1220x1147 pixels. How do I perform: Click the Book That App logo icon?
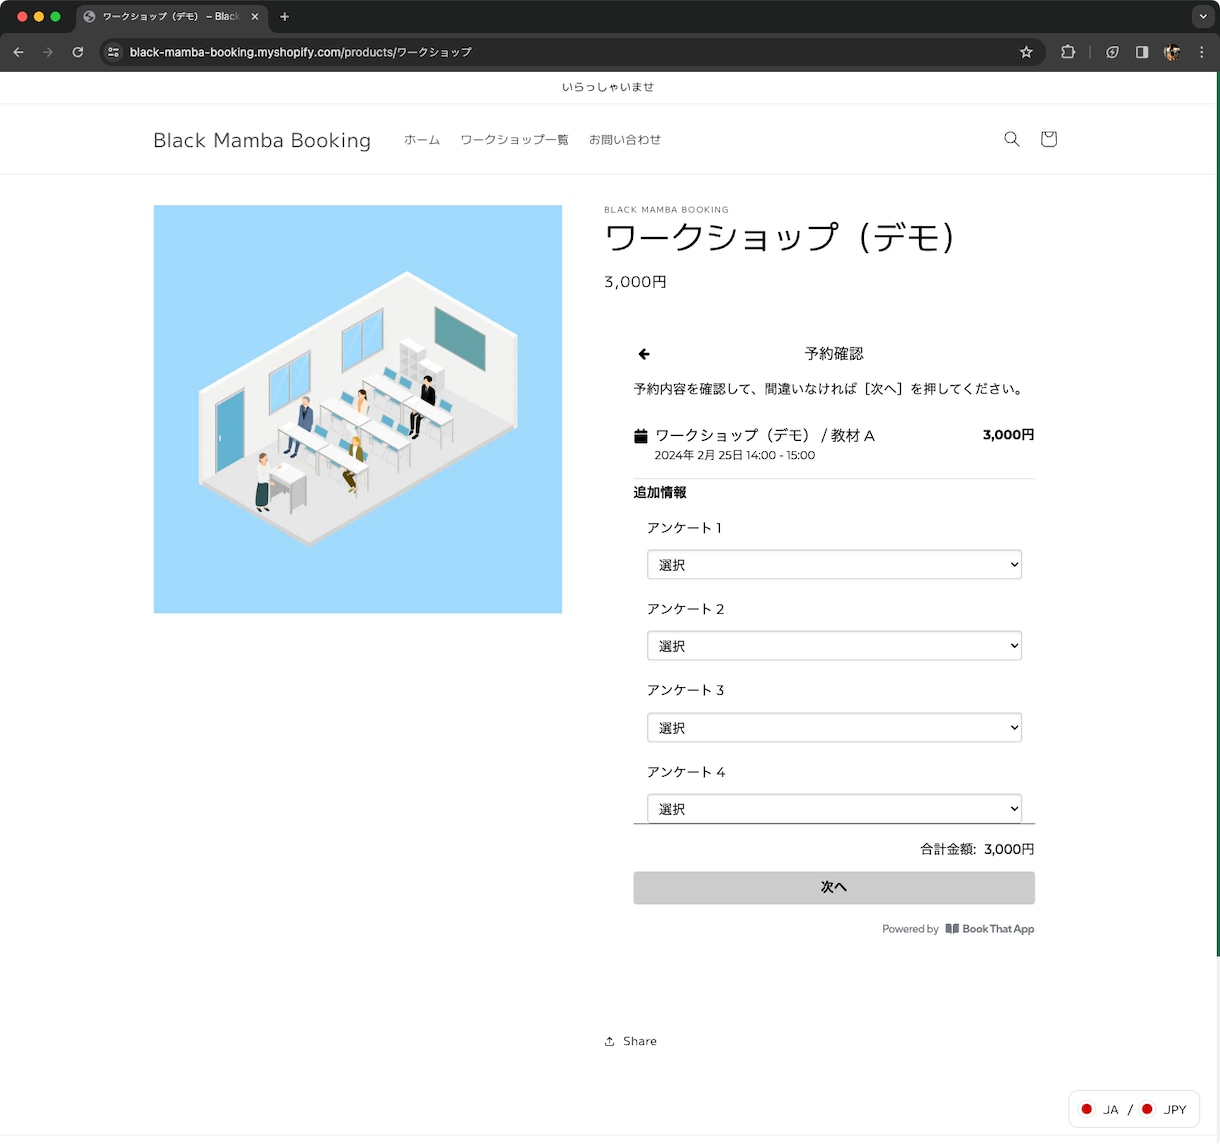click(x=952, y=929)
